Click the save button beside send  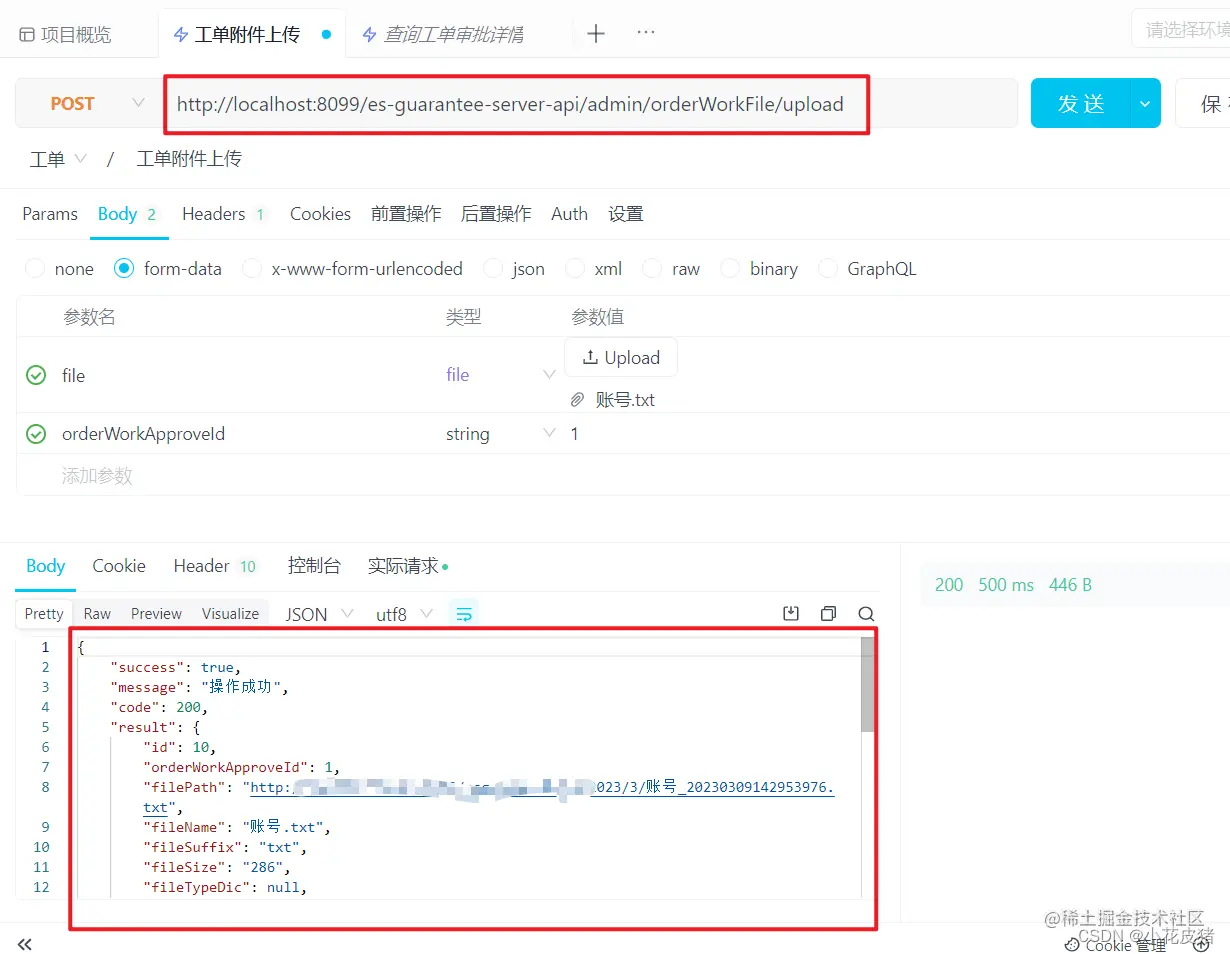coord(1205,103)
